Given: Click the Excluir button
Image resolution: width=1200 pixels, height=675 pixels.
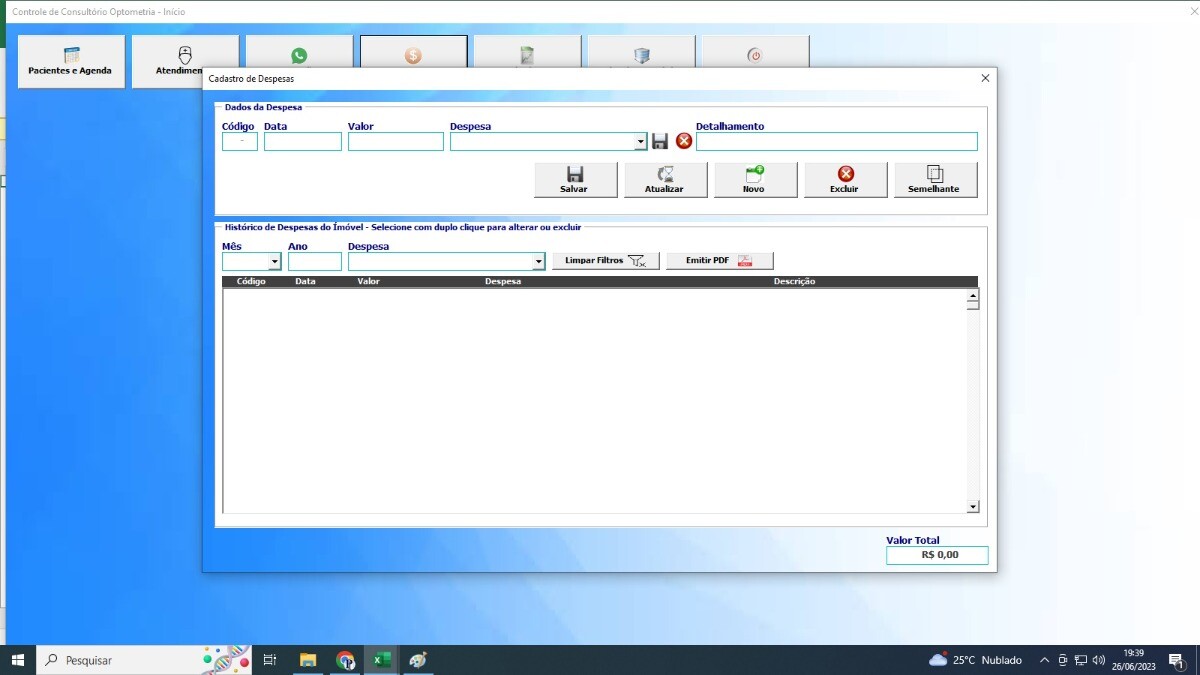Looking at the screenshot, I should pos(845,180).
